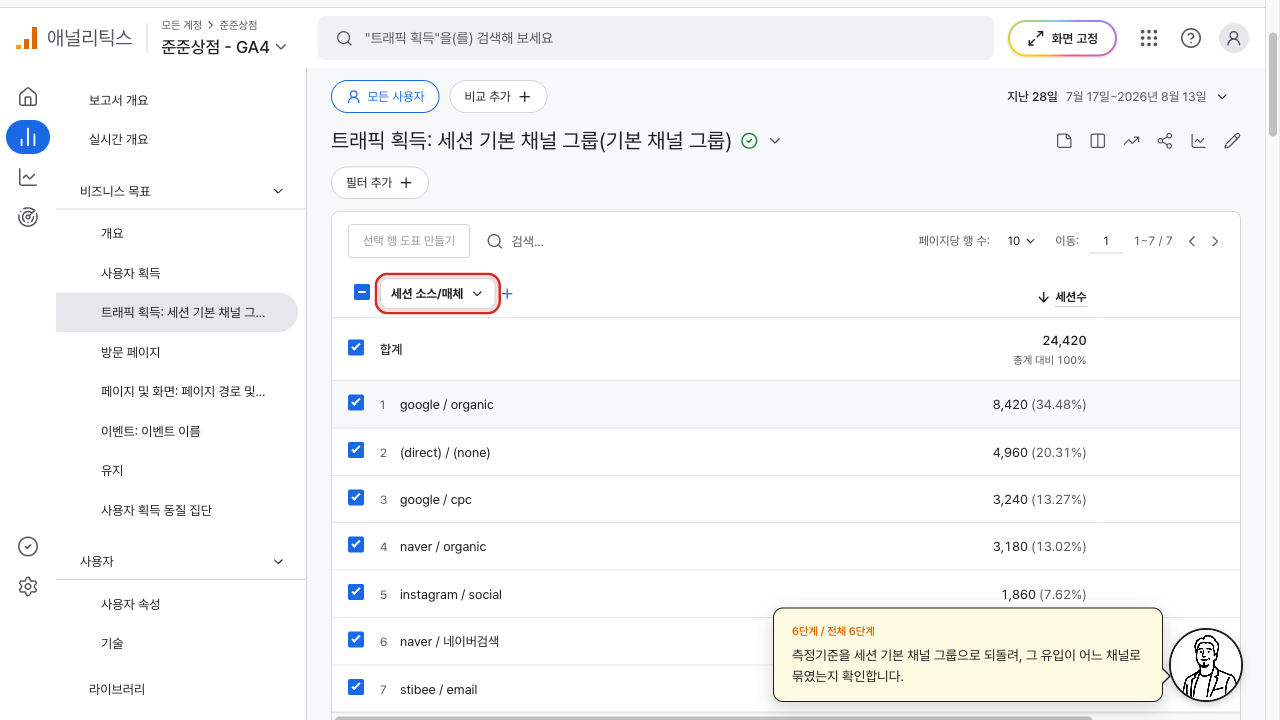Open the Advertising target rail icon
Screen dimensions: 1280x720
click(28, 217)
